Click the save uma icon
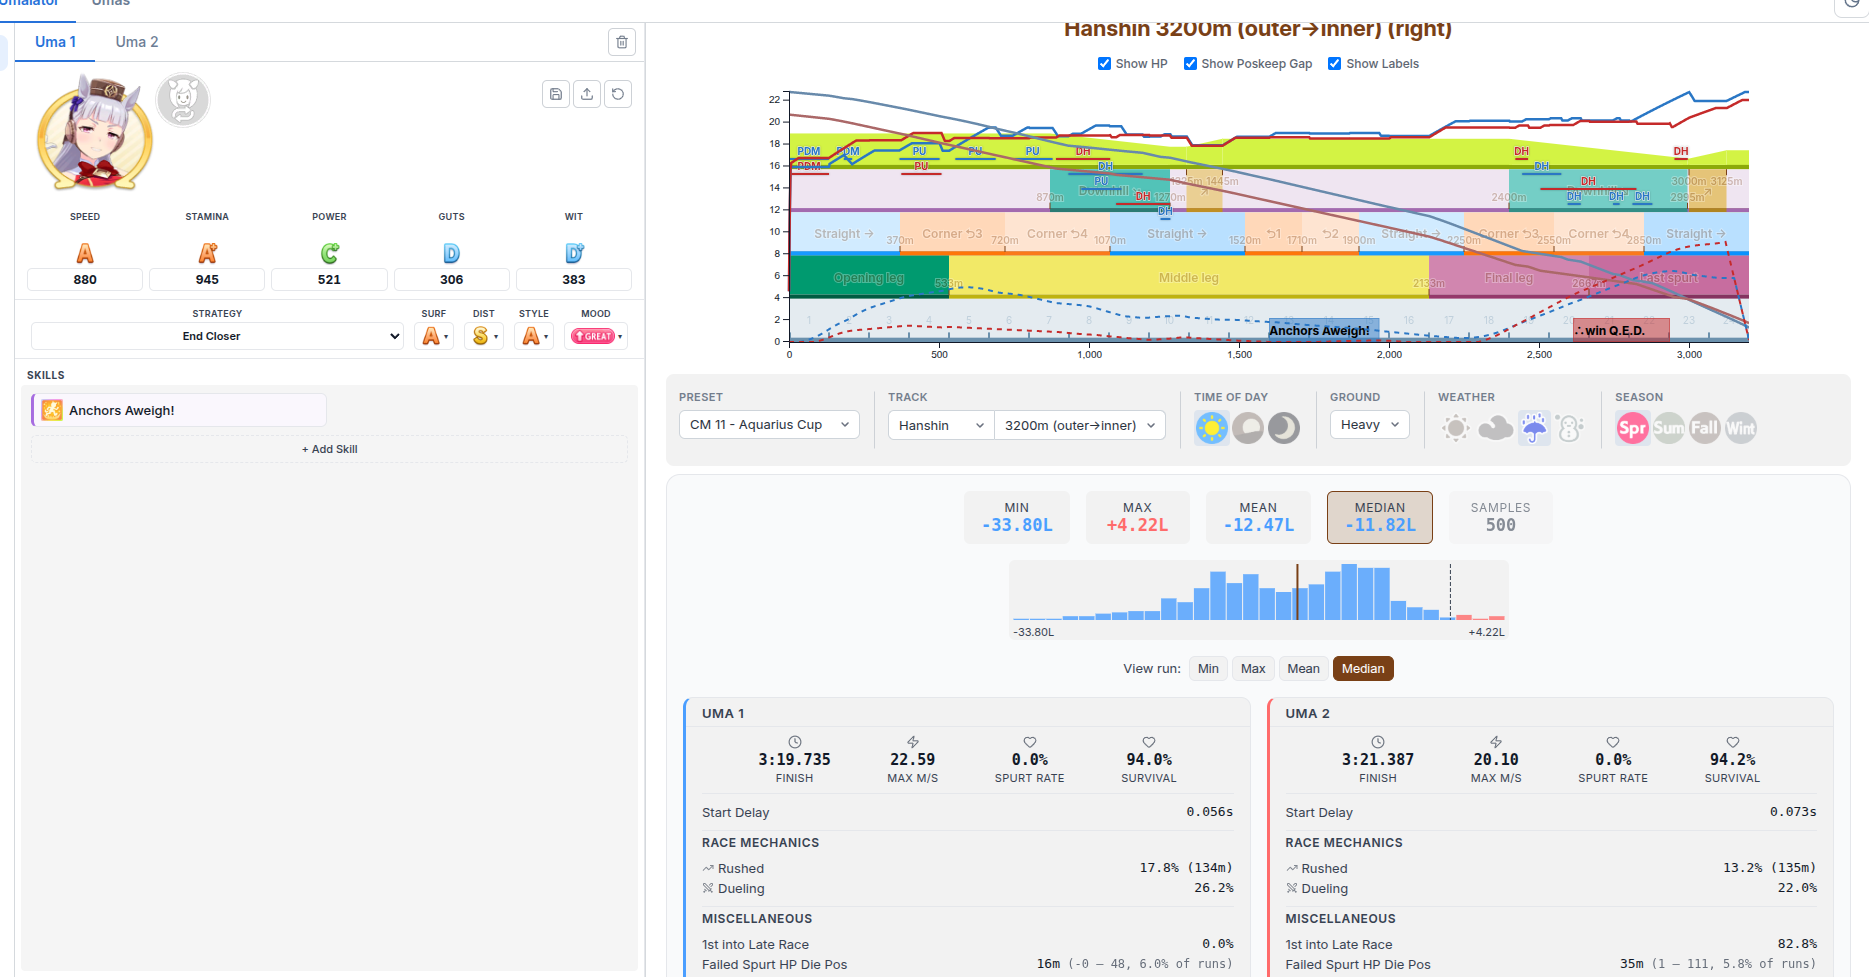This screenshot has width=1869, height=977. [556, 94]
